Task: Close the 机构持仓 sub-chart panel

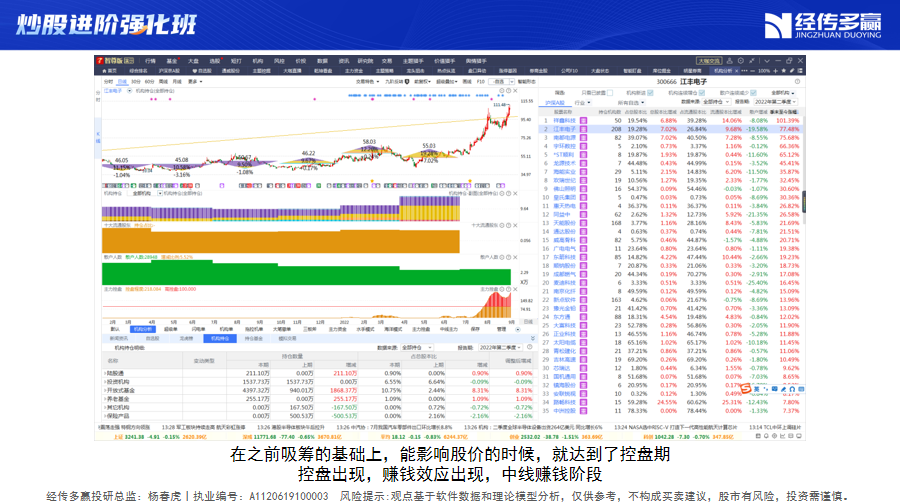Action: [x=515, y=194]
